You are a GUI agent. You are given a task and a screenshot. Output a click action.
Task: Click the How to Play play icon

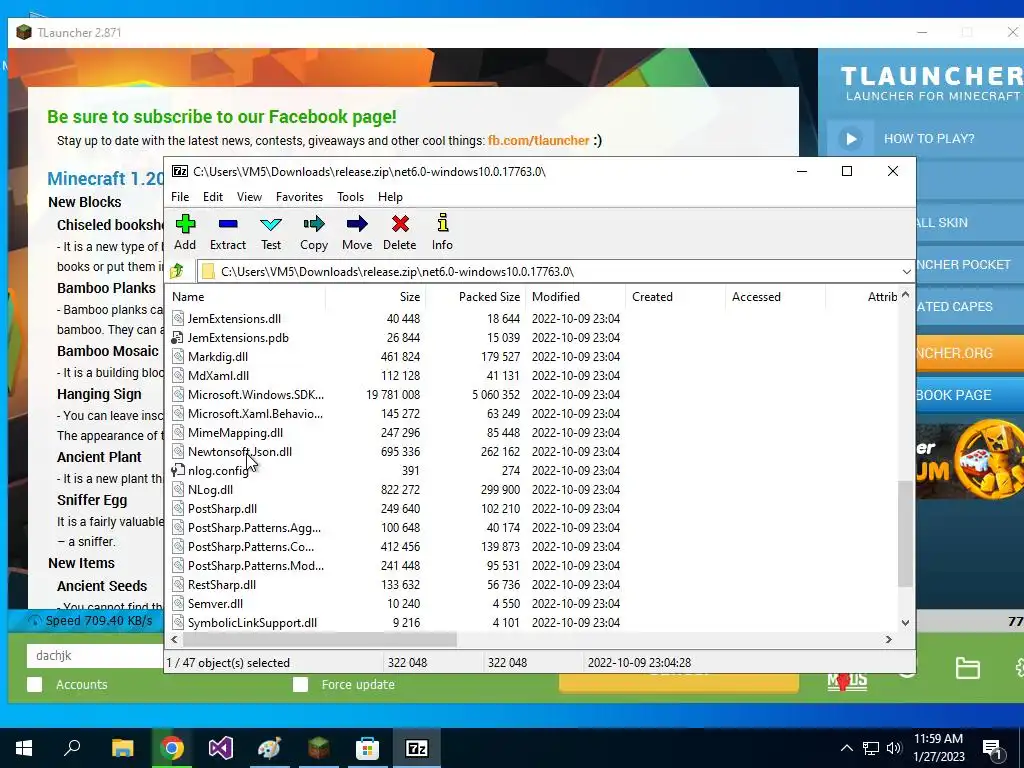tap(851, 138)
